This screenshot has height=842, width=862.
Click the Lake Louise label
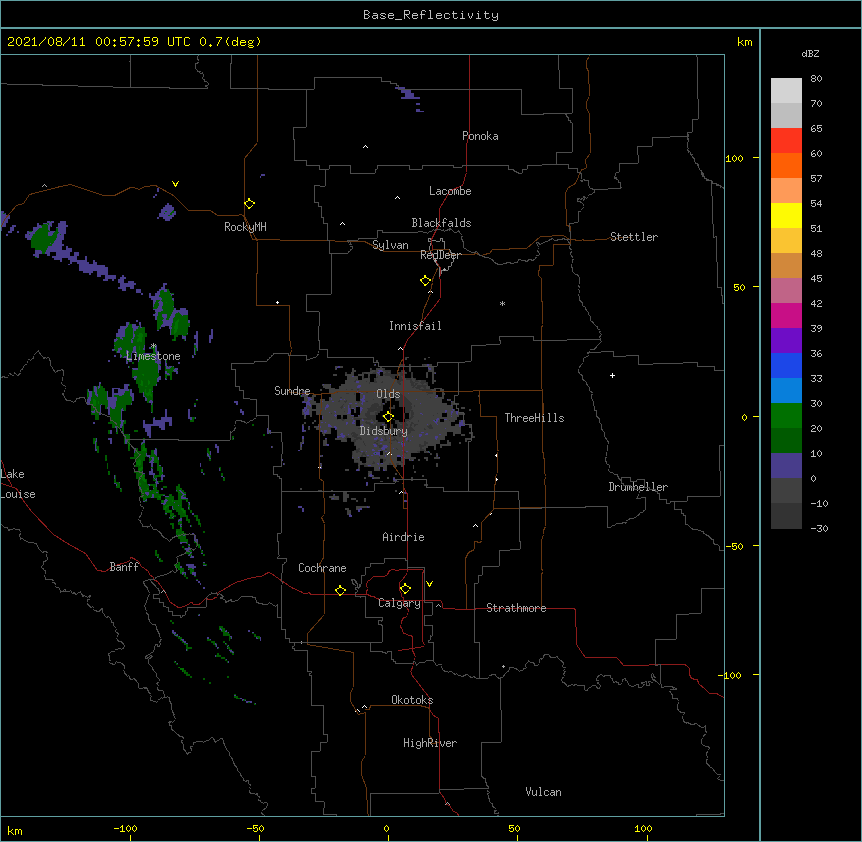[x=18, y=484]
